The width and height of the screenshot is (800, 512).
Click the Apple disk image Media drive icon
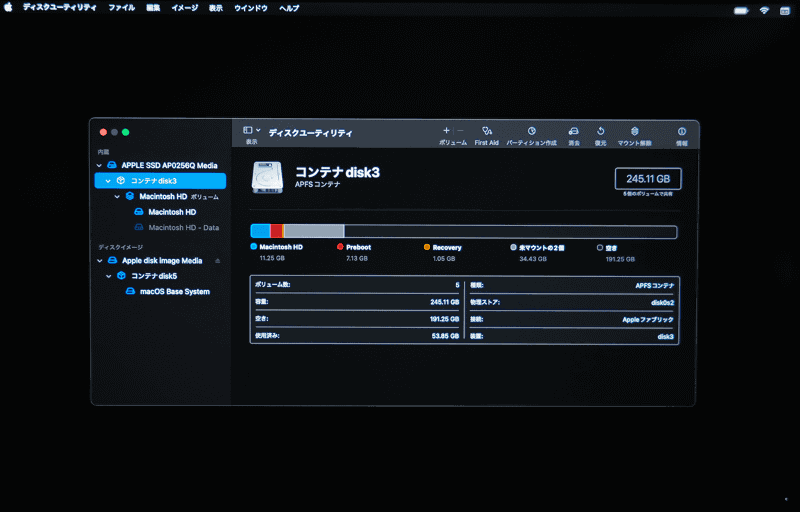[x=112, y=260]
